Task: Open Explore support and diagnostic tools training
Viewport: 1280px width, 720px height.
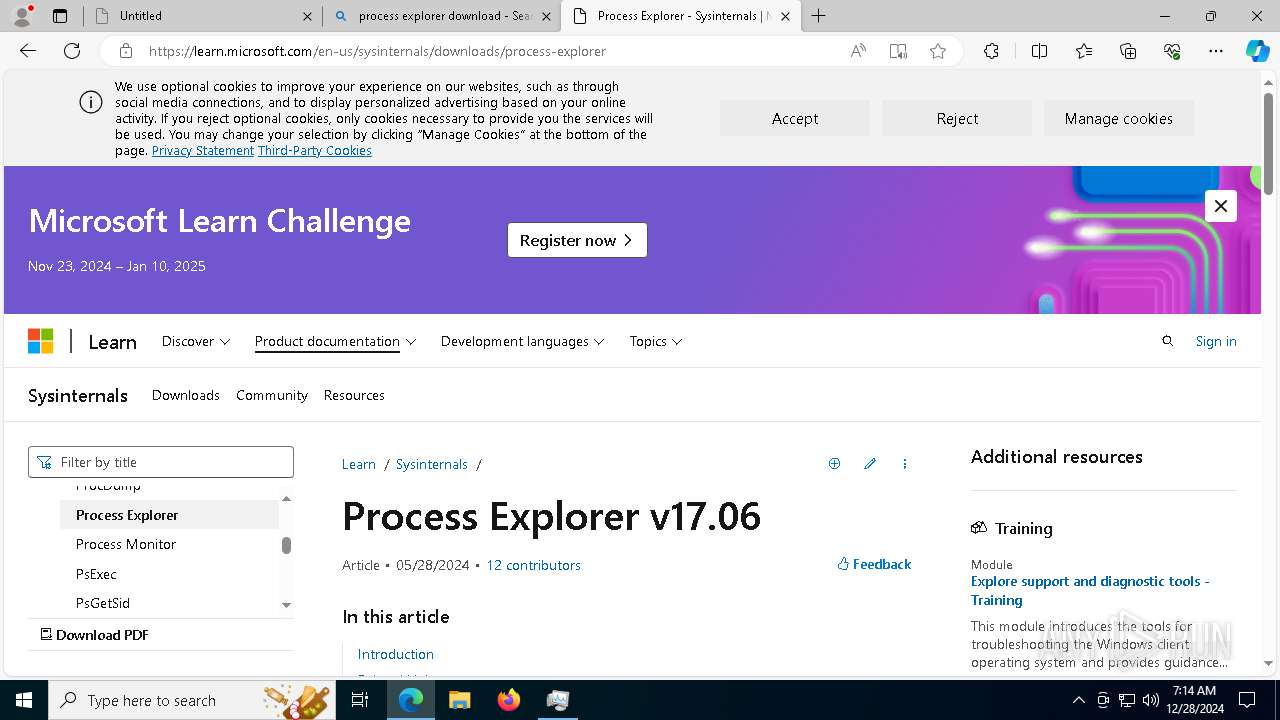Action: tap(1090, 590)
